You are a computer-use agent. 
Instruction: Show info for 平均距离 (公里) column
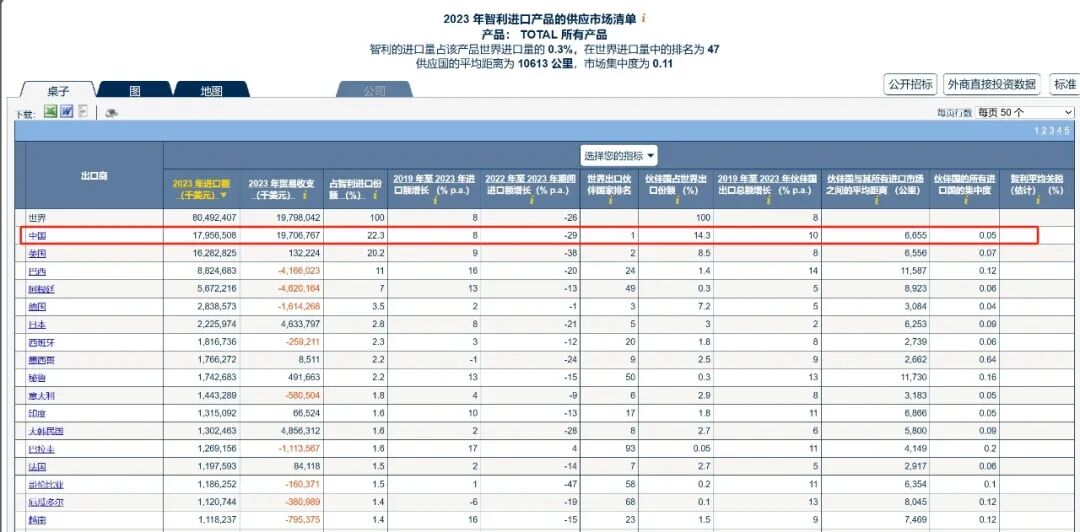click(x=876, y=200)
